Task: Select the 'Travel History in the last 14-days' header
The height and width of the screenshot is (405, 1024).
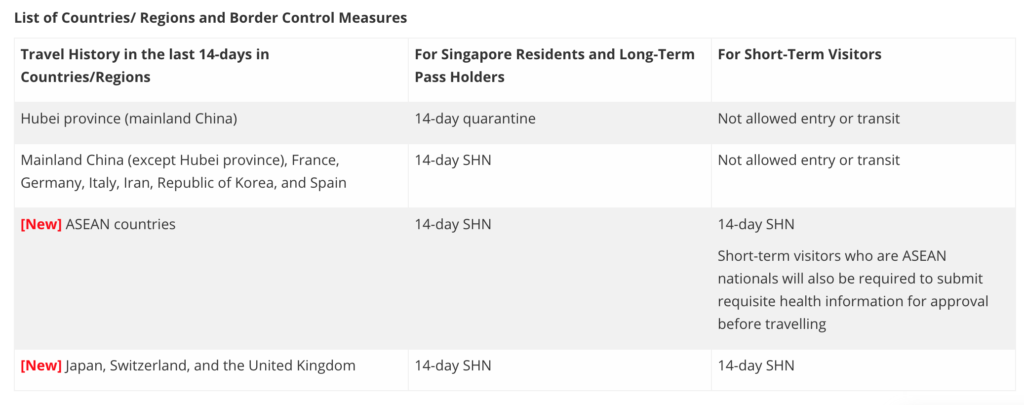Action: [145, 65]
